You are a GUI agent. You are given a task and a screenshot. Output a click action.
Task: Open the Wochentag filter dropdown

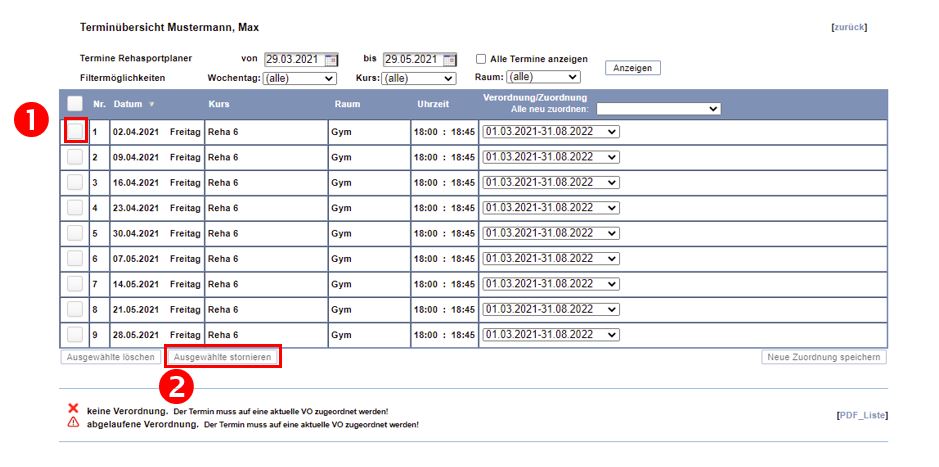(300, 78)
